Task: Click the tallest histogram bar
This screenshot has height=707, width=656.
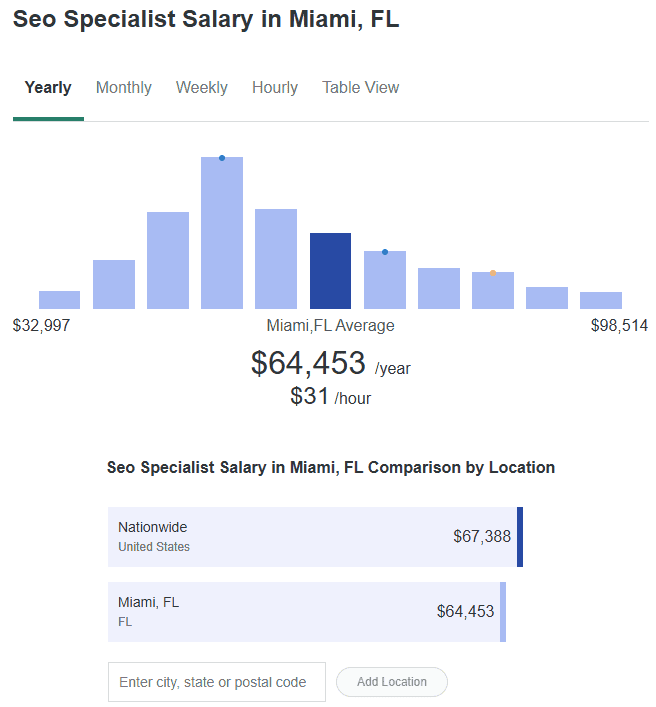Action: click(222, 234)
